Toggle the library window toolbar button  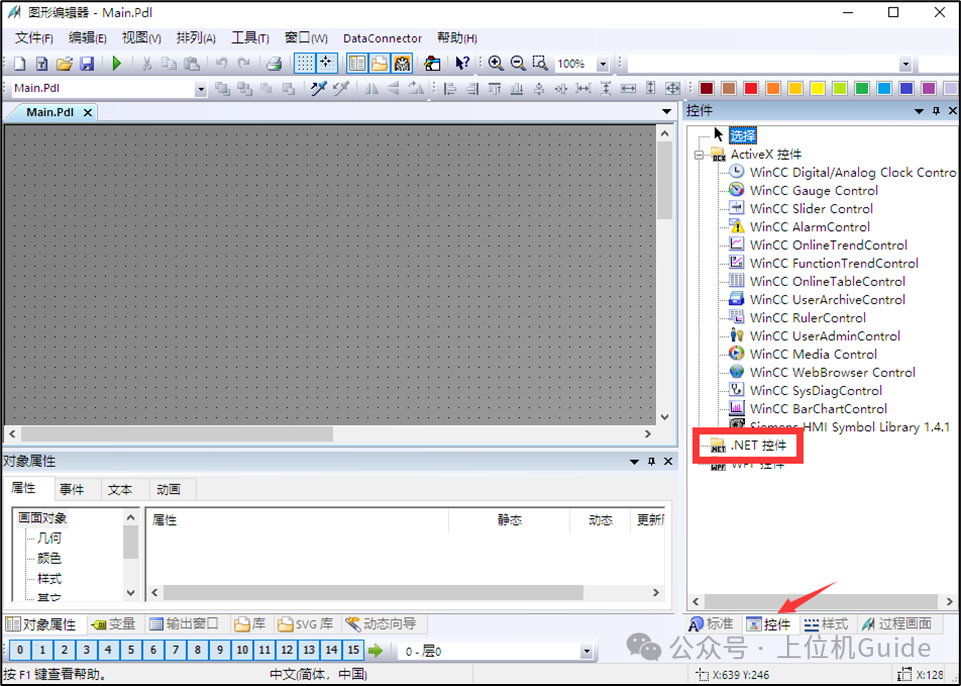point(379,63)
